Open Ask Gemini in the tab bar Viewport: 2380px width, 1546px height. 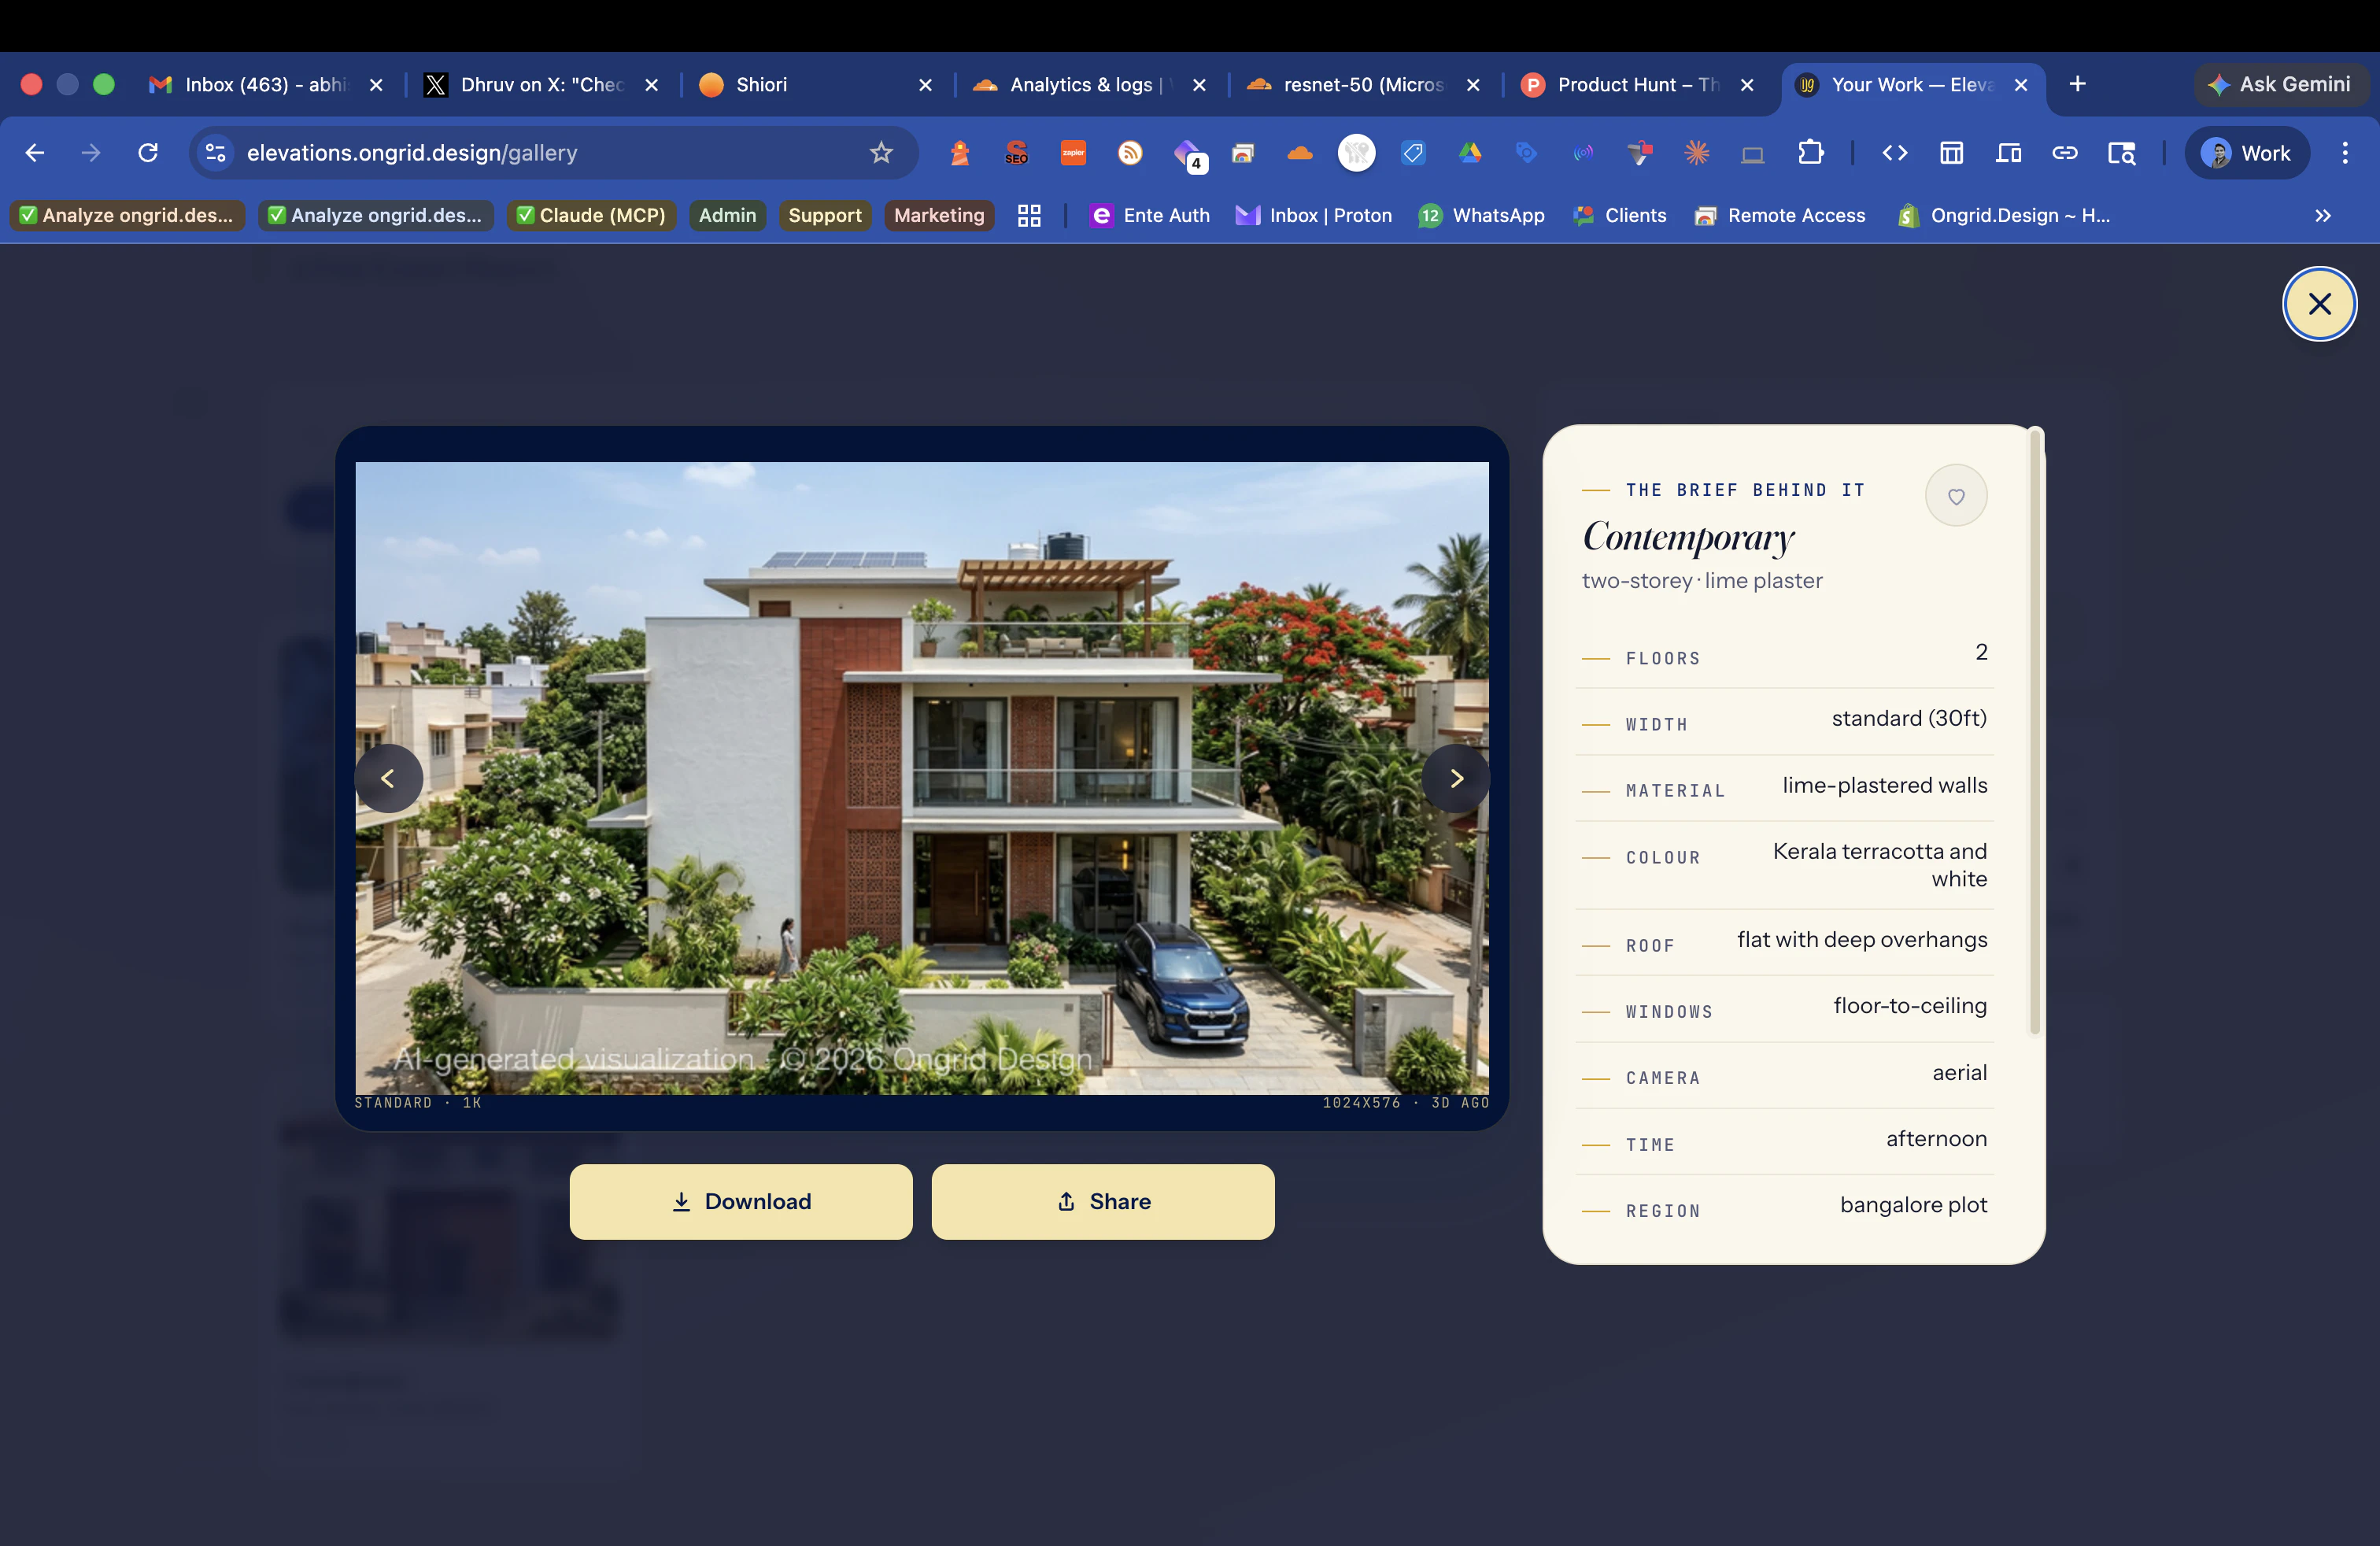tap(2280, 85)
